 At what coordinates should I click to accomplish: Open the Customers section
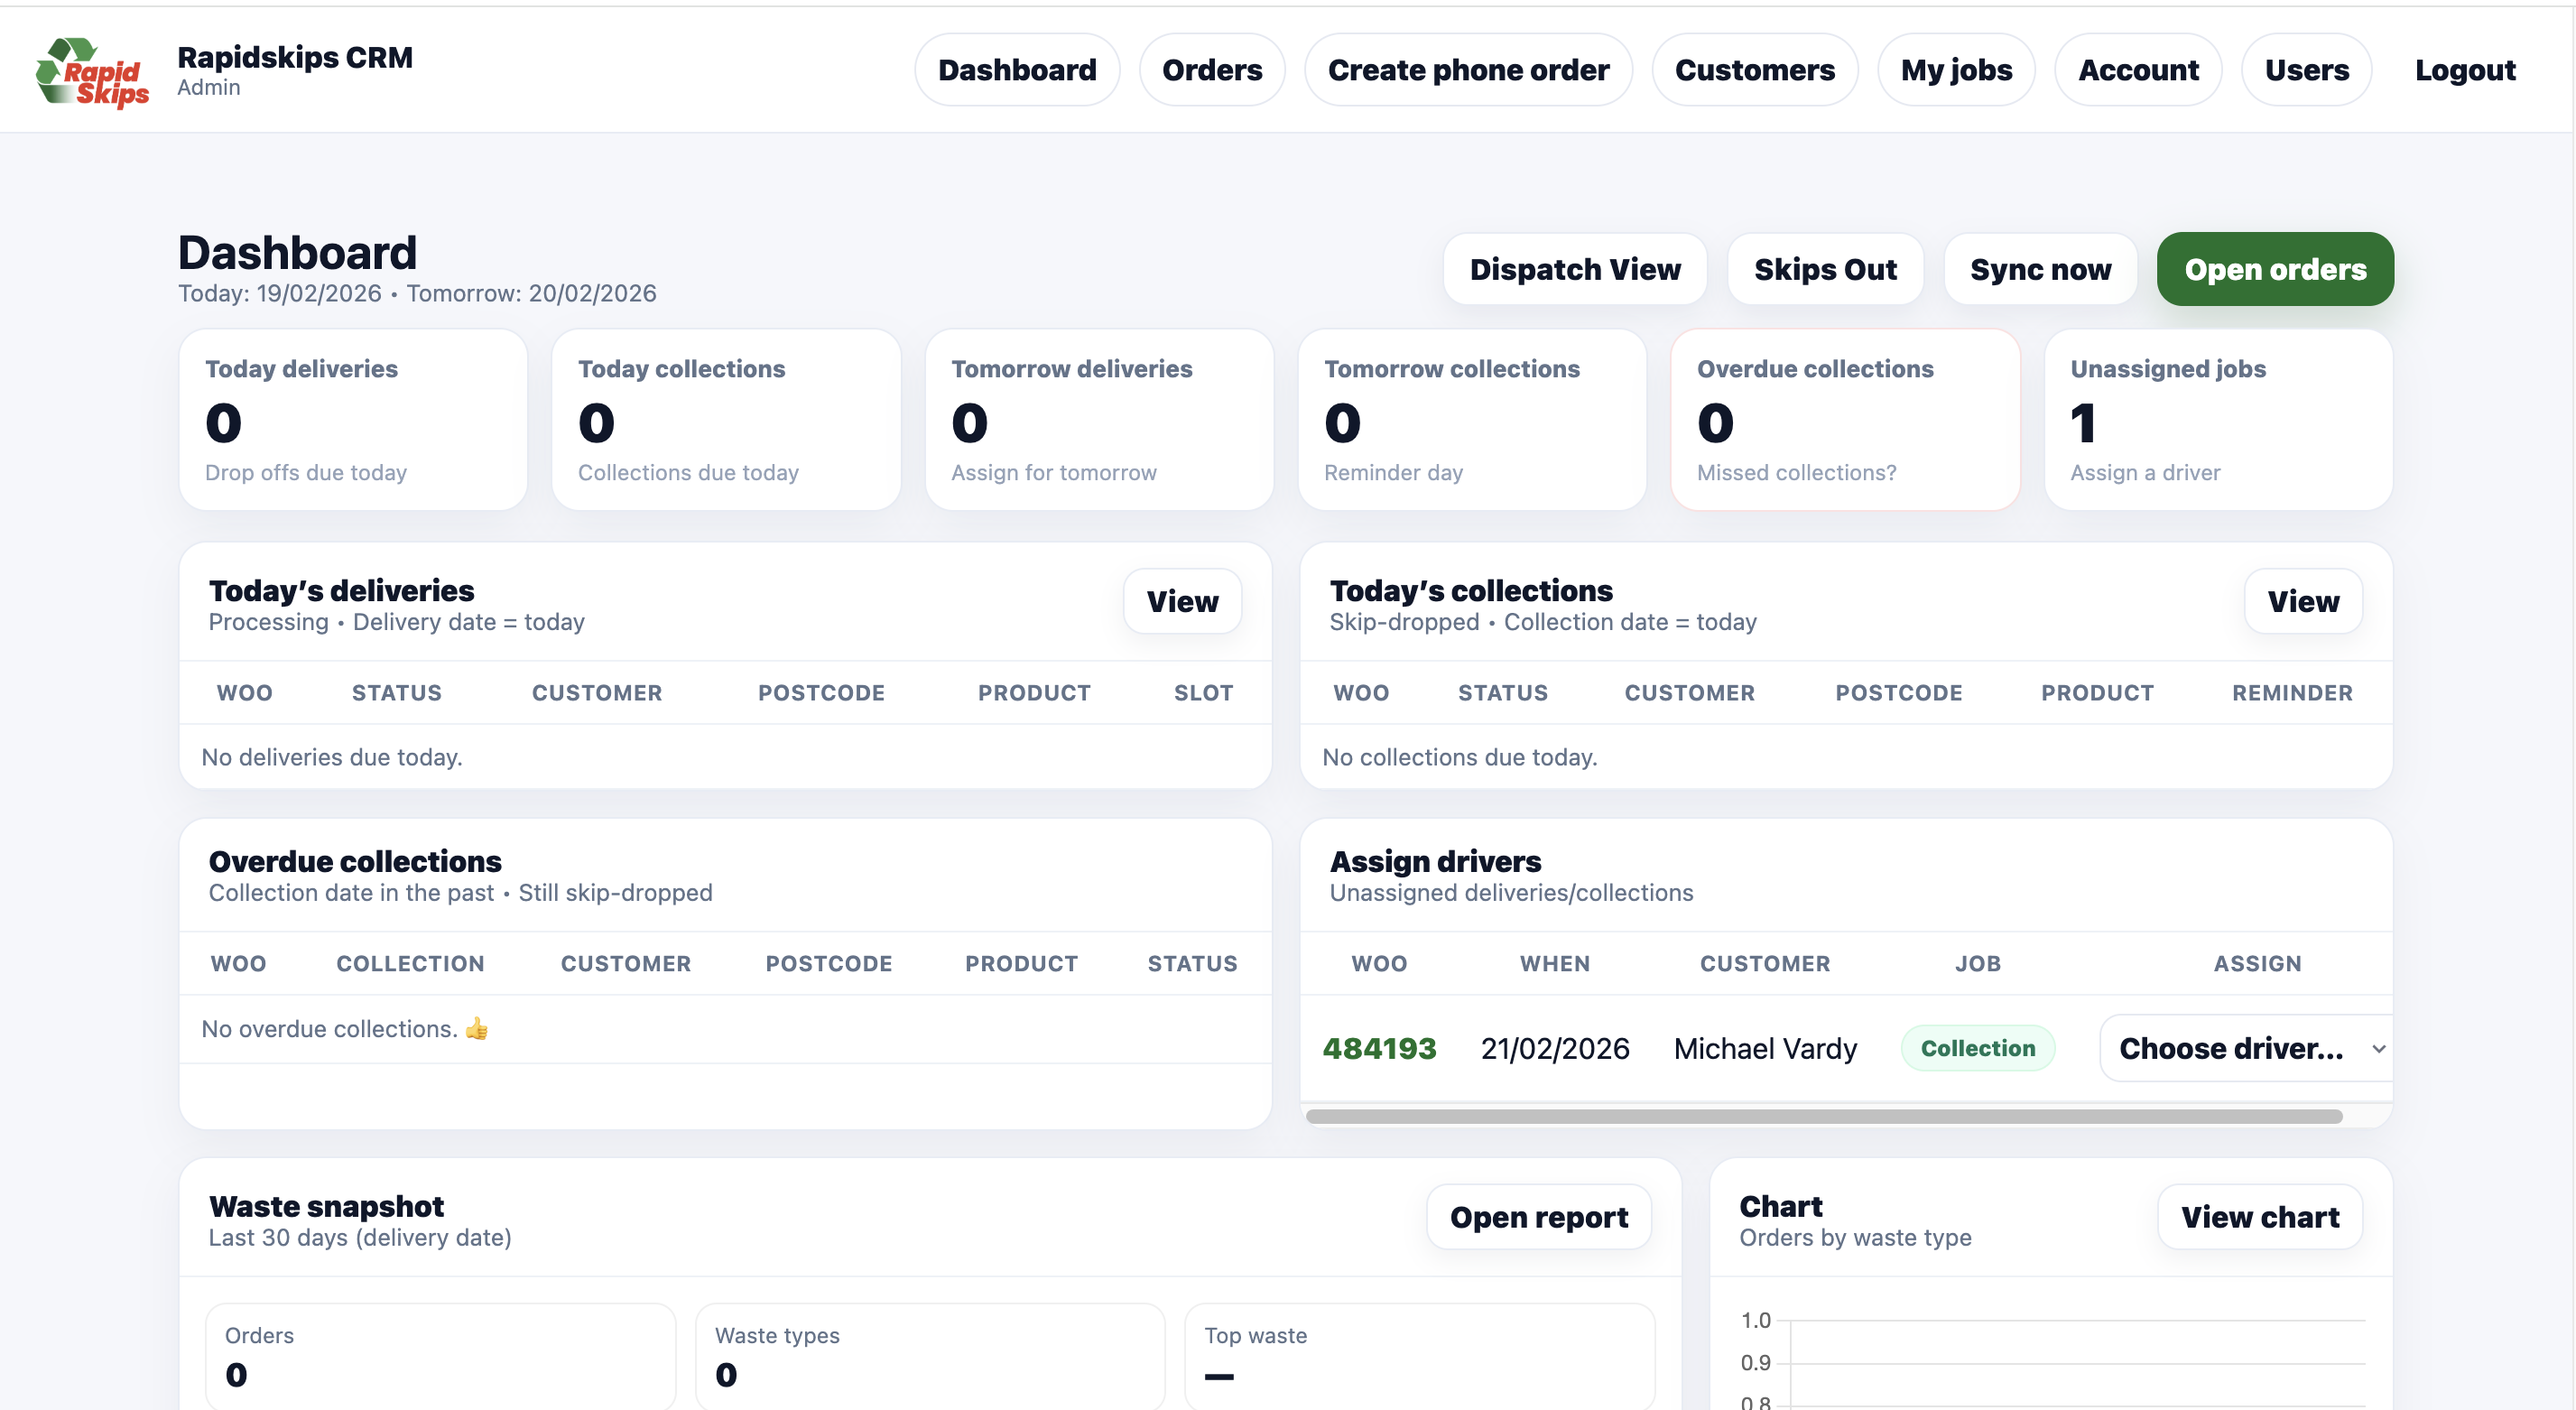pyautogui.click(x=1755, y=69)
